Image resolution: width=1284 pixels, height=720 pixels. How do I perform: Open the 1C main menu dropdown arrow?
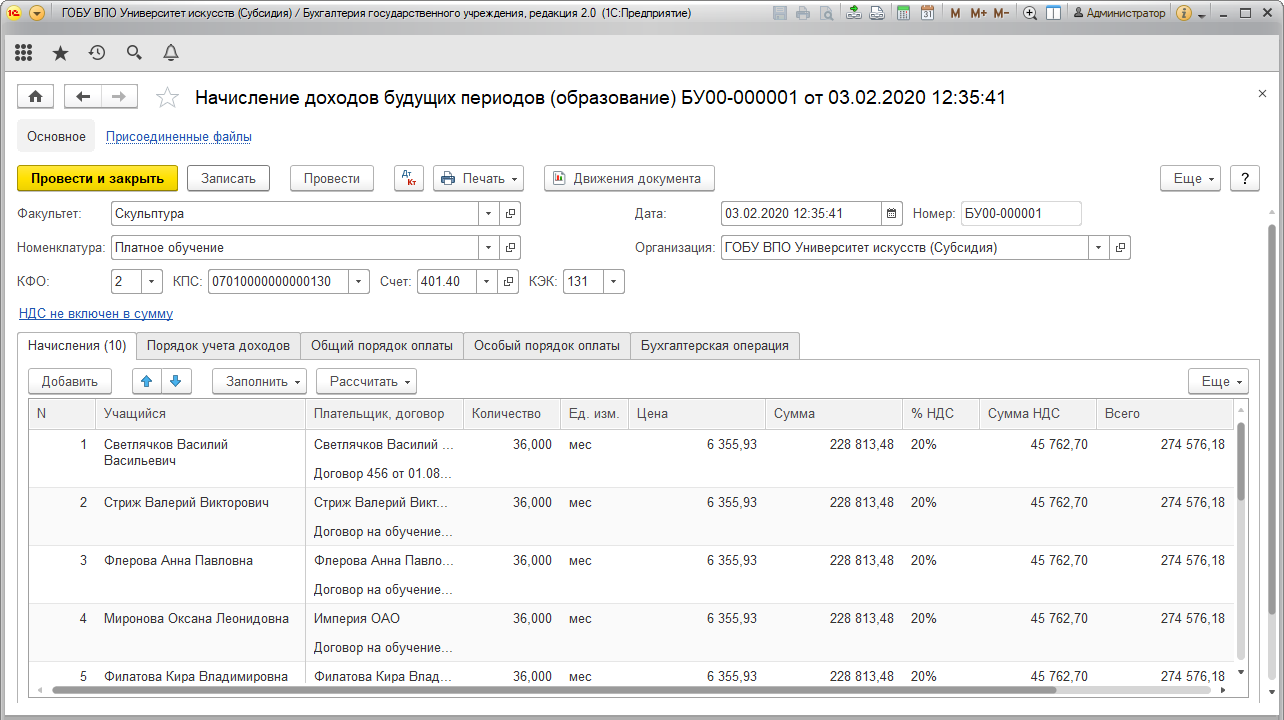[37, 13]
